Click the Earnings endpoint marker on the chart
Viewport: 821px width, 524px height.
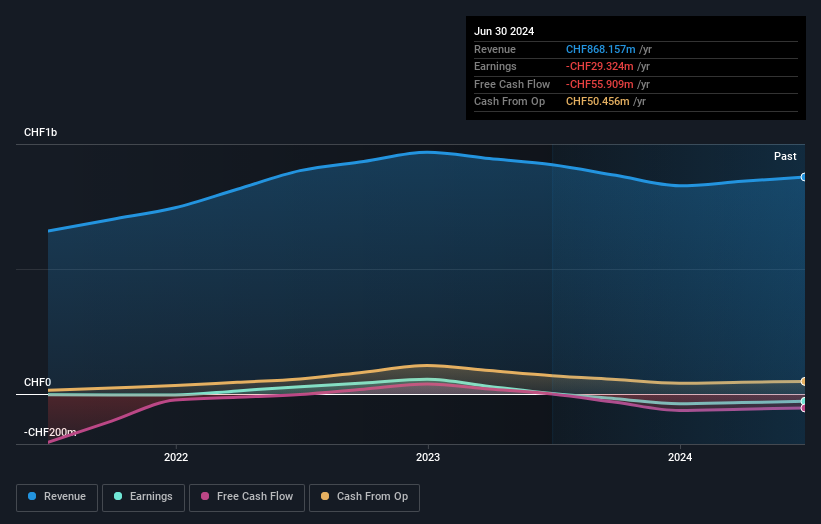coord(804,402)
